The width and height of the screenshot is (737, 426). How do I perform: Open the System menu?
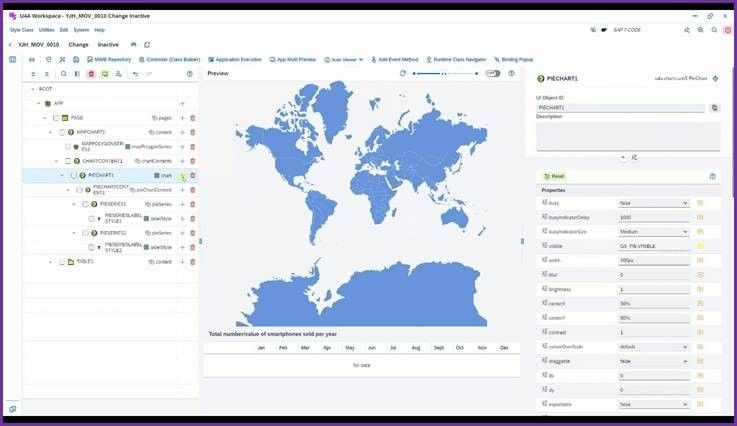tap(81, 30)
